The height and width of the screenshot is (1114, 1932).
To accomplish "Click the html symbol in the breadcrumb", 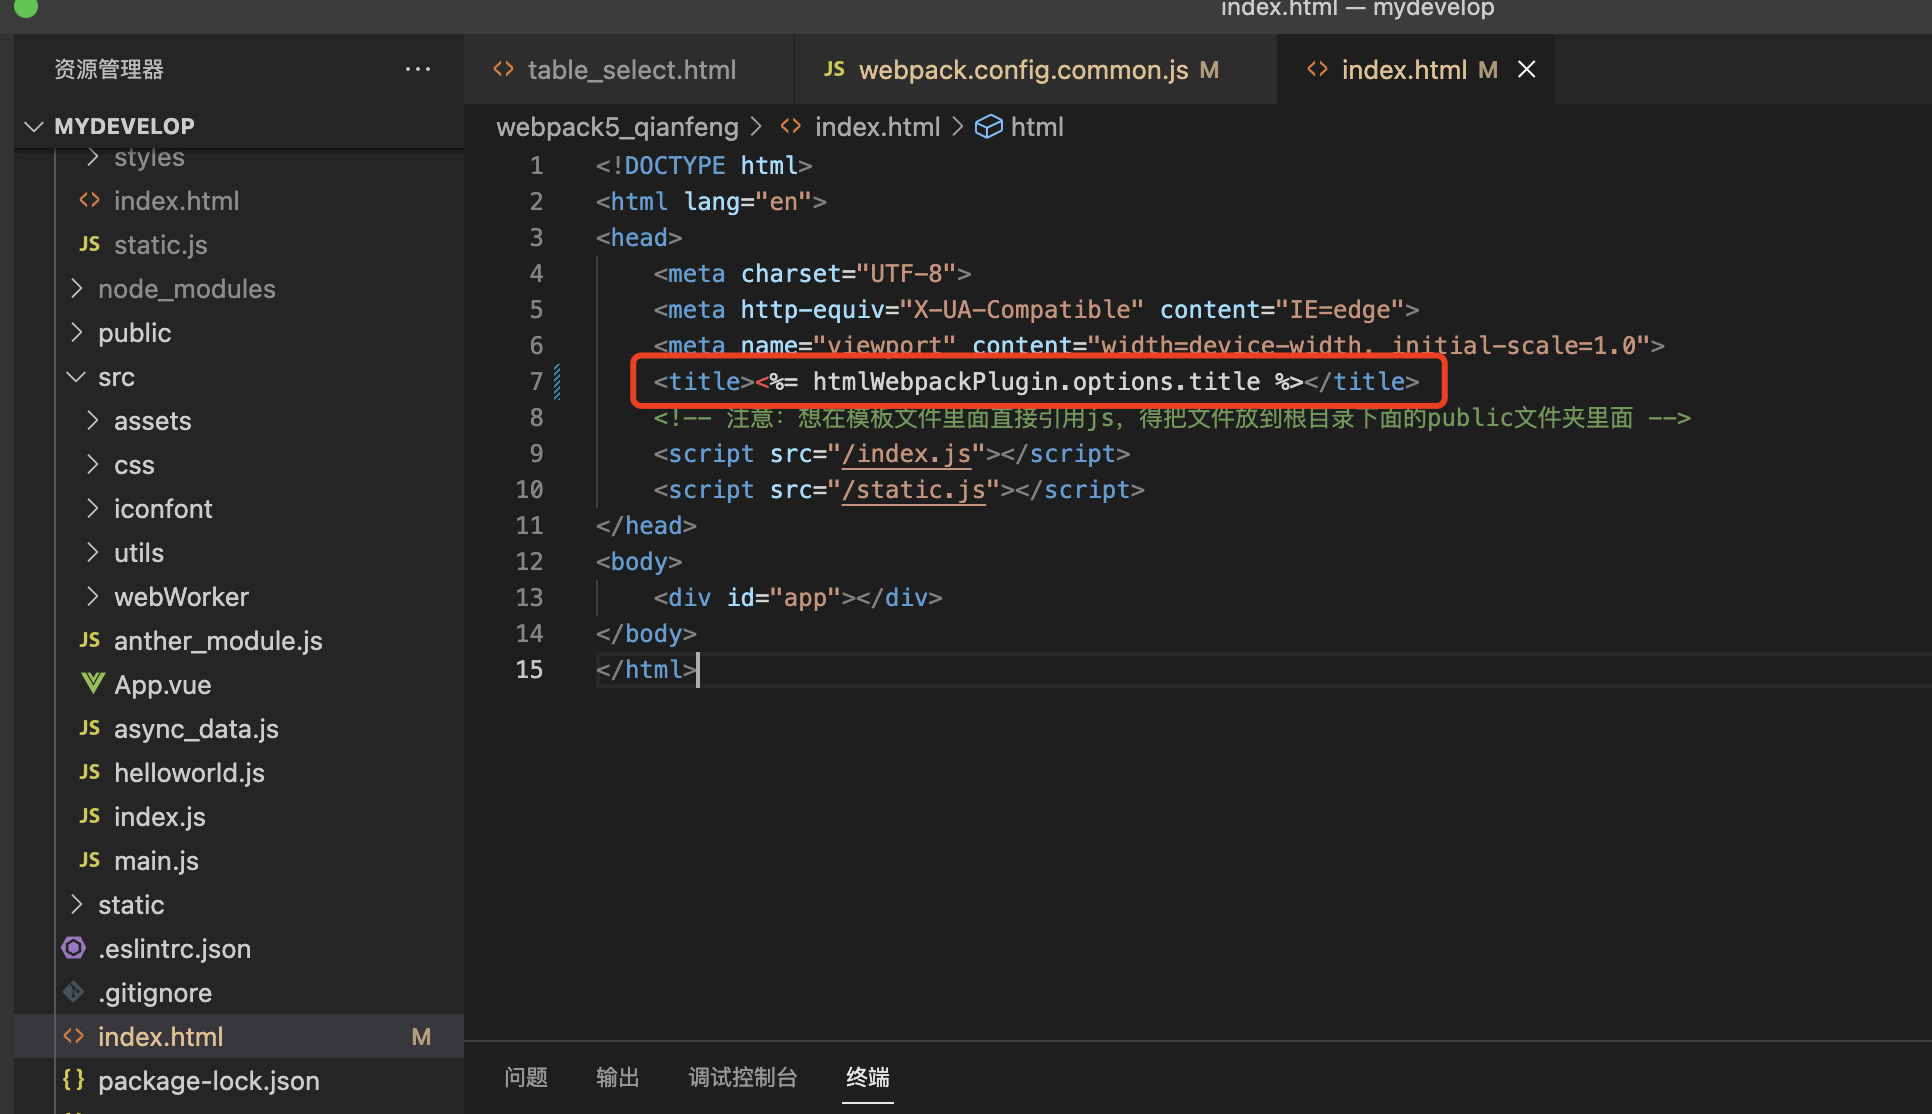I will tap(1036, 127).
